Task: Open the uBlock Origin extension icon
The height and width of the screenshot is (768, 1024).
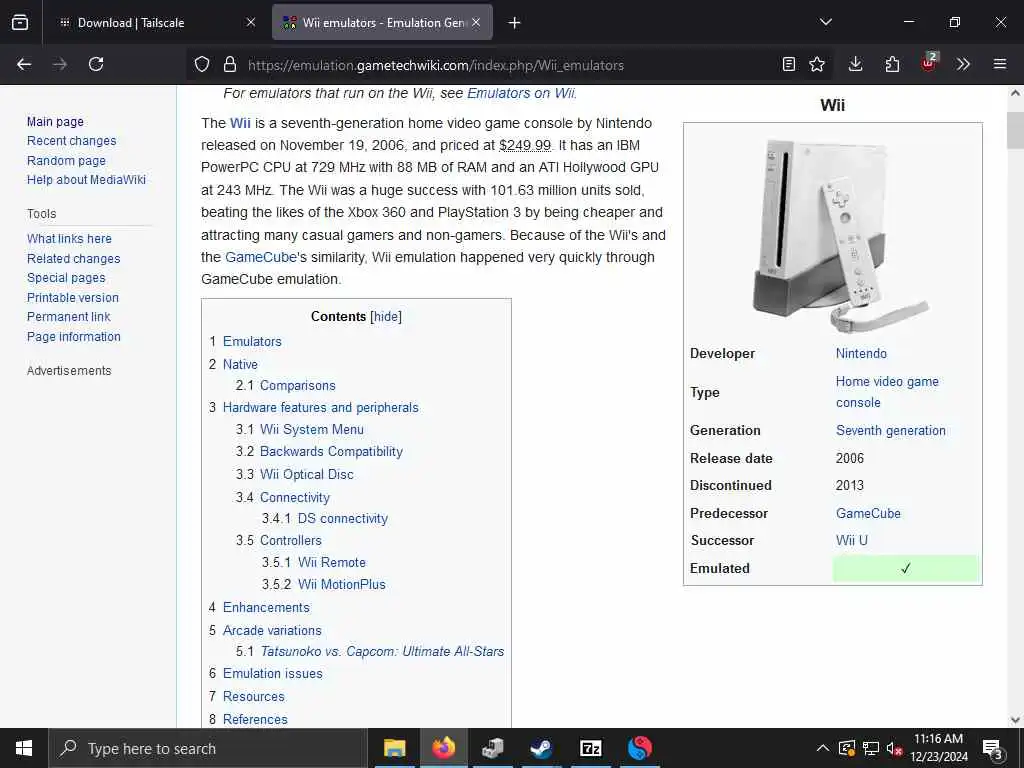Action: click(x=928, y=63)
